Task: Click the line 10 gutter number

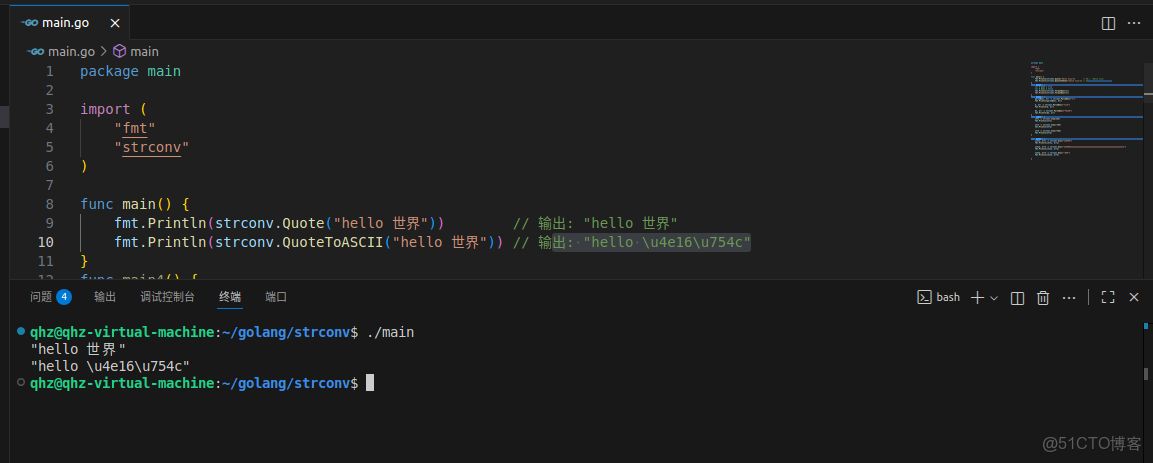Action: click(x=47, y=242)
